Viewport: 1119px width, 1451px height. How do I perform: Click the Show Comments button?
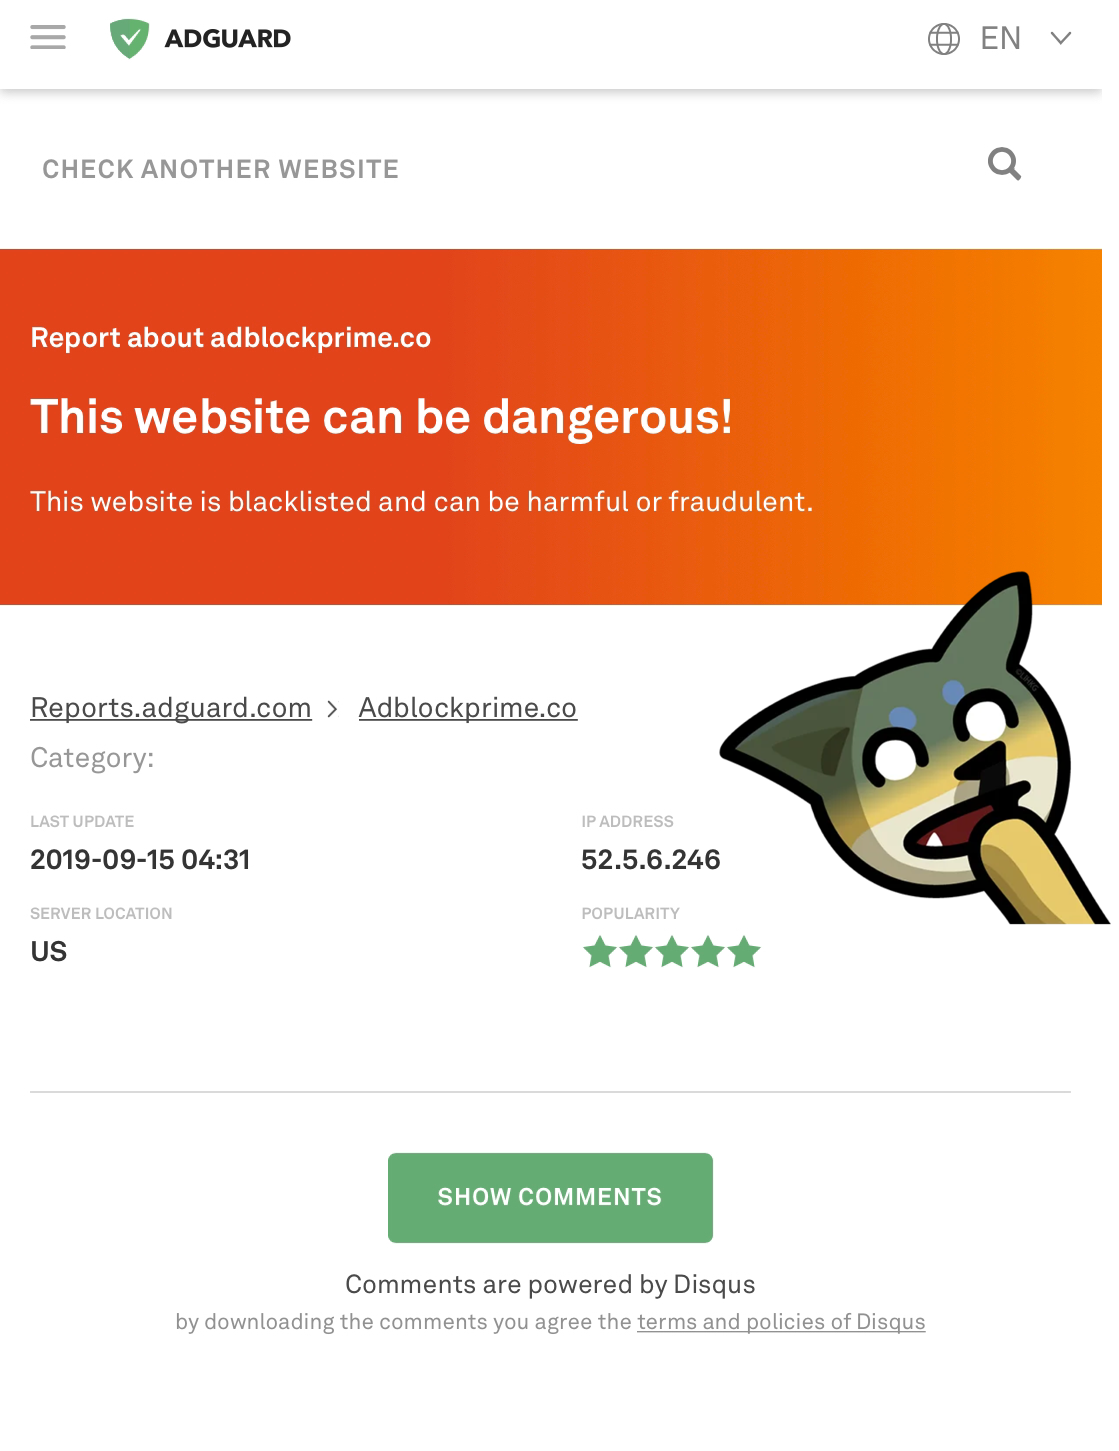pos(550,1197)
